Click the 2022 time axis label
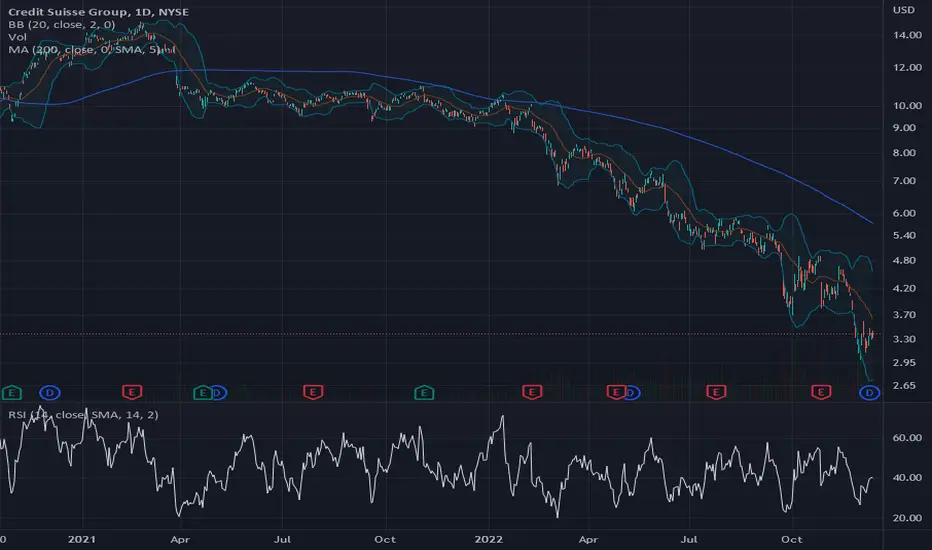Viewport: 932px width, 550px height. [488, 539]
